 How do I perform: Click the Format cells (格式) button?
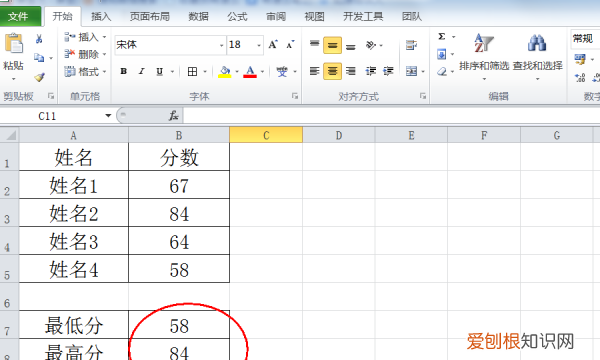(85, 72)
